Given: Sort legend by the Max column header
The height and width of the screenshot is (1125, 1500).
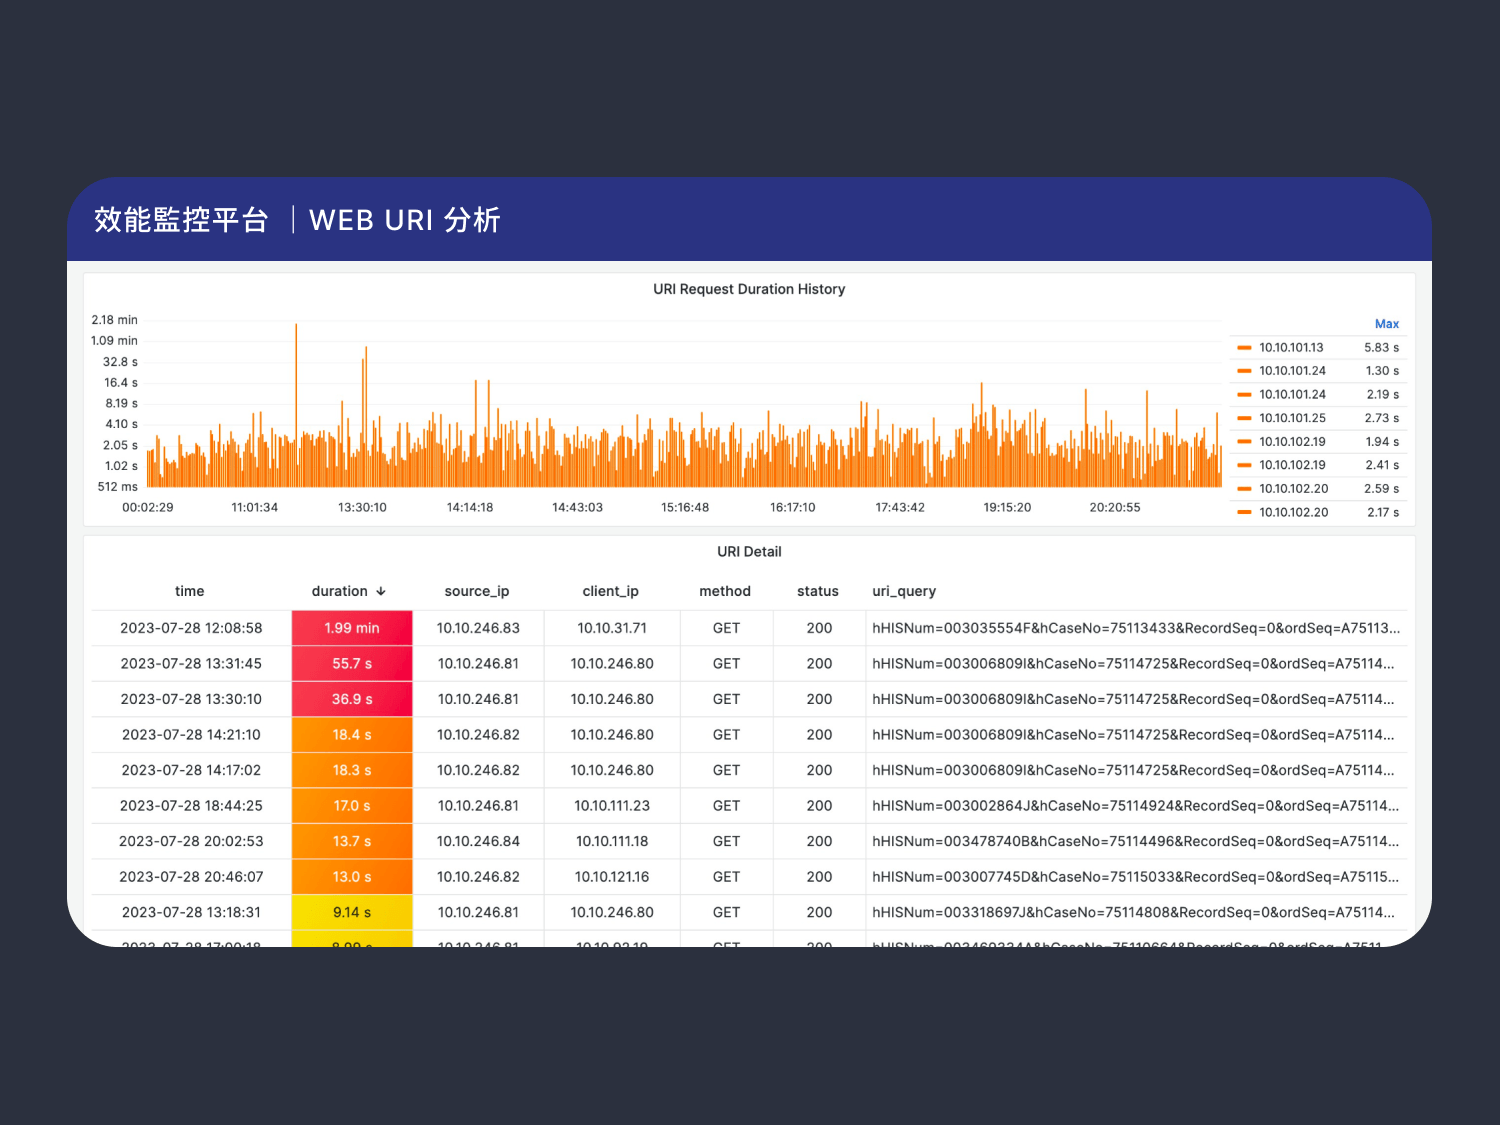Looking at the screenshot, I should click(1386, 324).
